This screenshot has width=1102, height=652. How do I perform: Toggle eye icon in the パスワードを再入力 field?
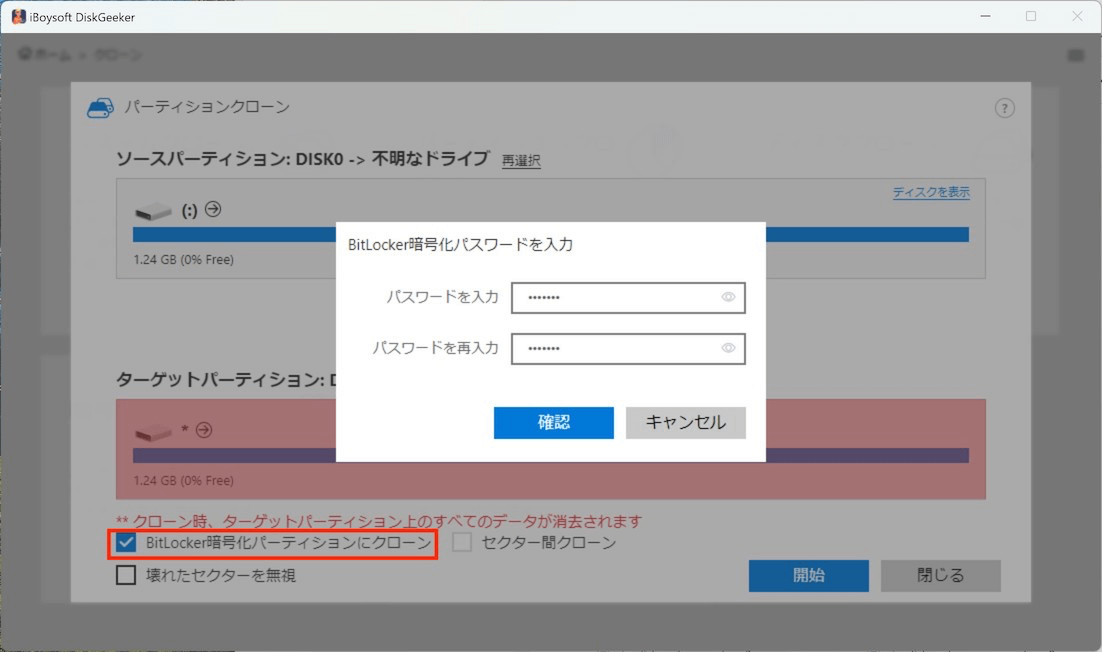(728, 348)
